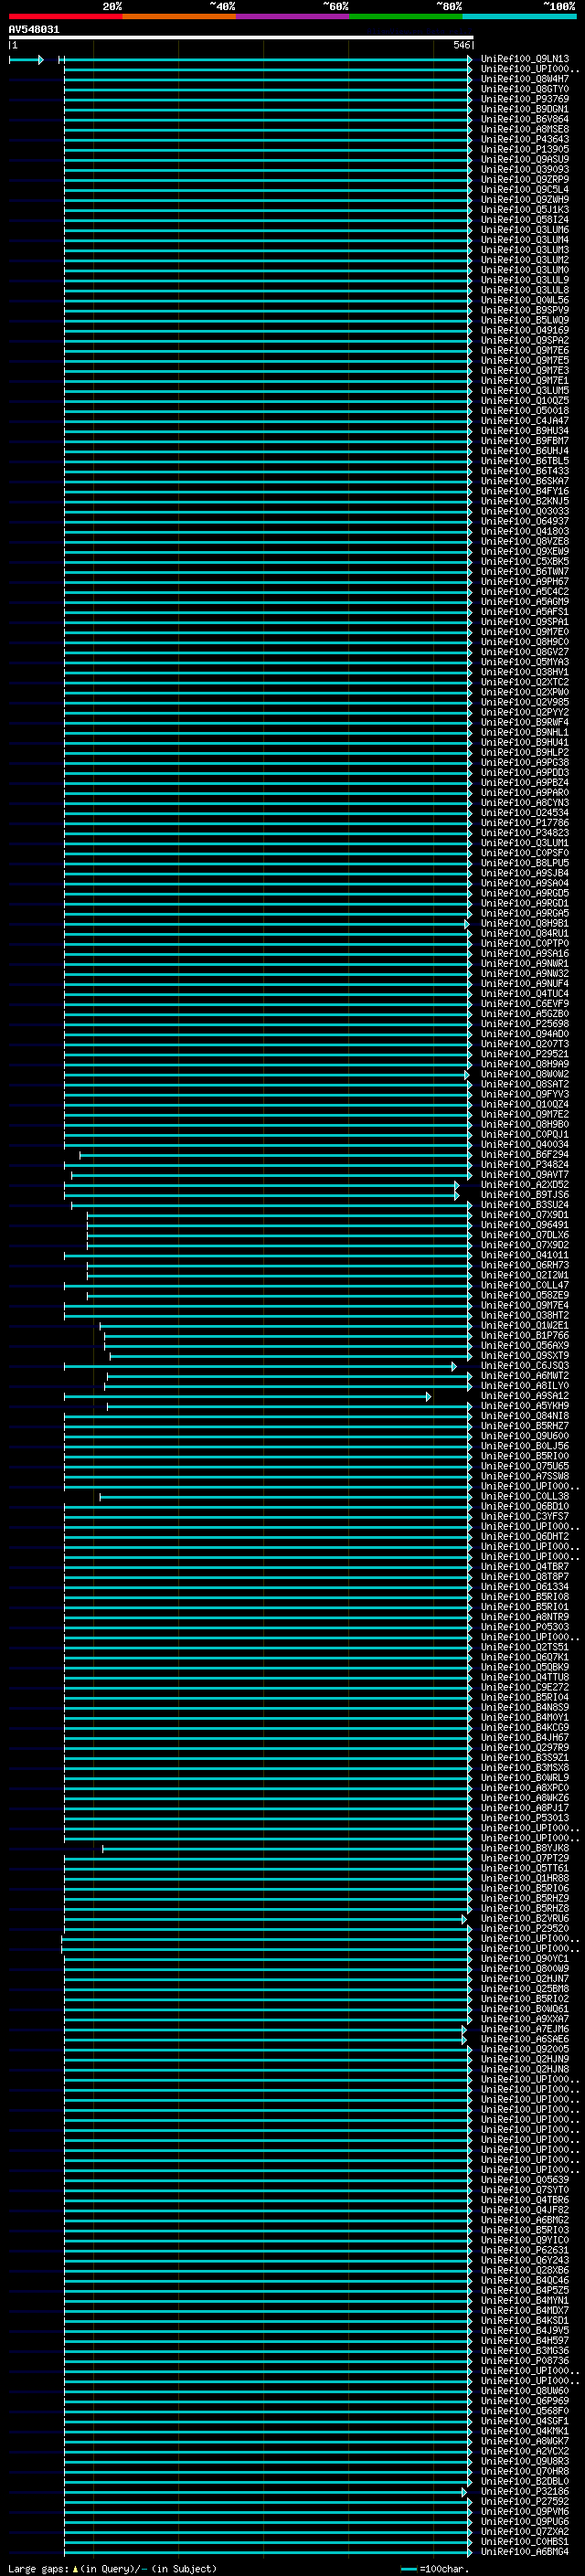Select the UniRef100_P25698 label
Image resolution: width=585 pixels, height=2576 pixels.
[x=525, y=1024]
